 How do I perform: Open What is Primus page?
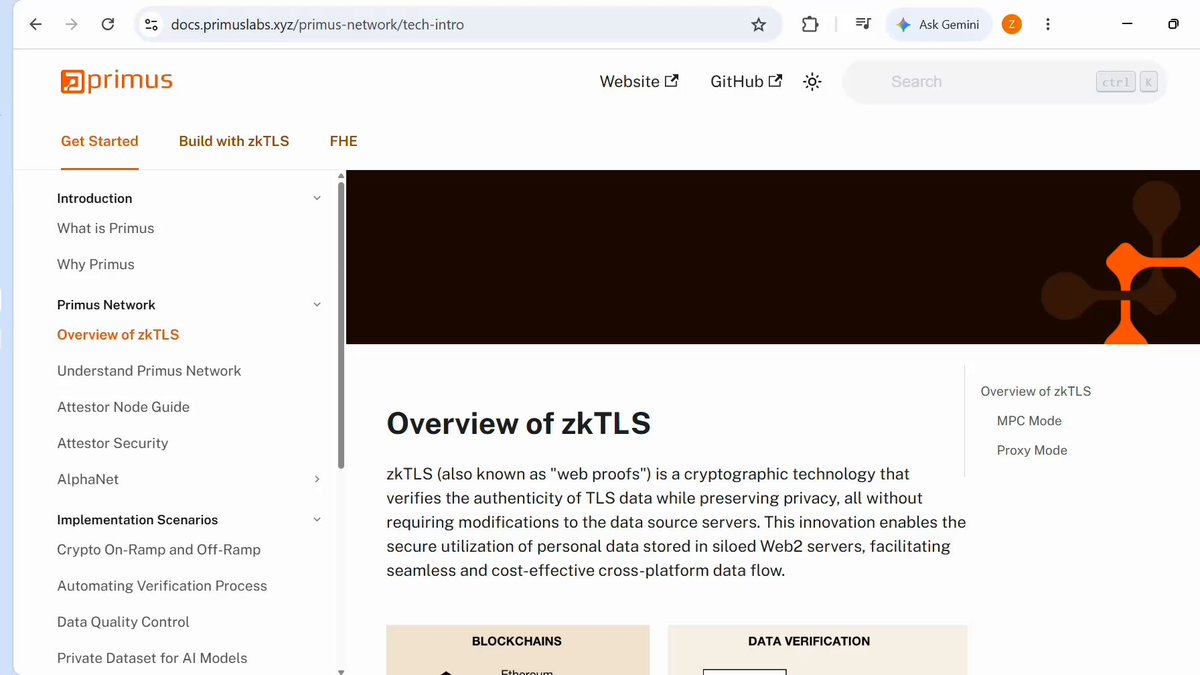click(106, 228)
